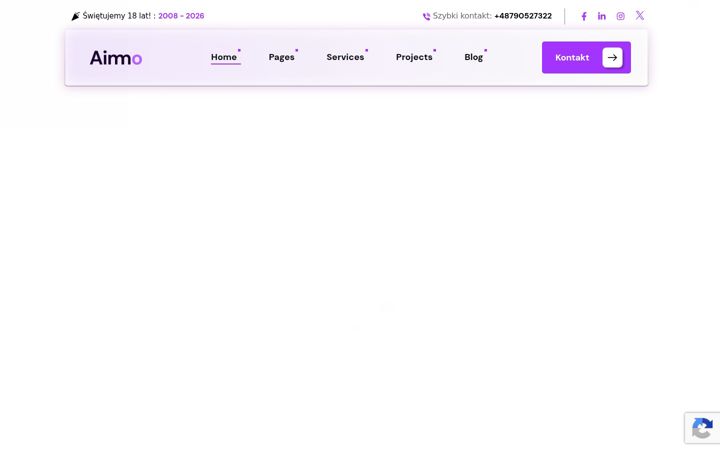720x450 pixels.
Task: Click the Kontakt button
Action: 586,57
